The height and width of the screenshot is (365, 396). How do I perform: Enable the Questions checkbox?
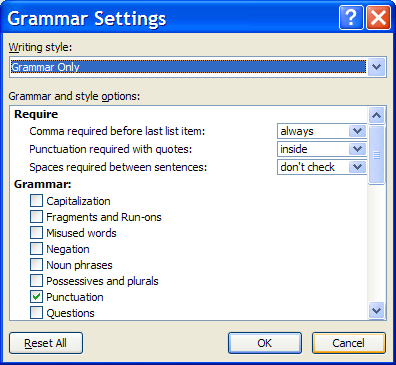tap(36, 313)
